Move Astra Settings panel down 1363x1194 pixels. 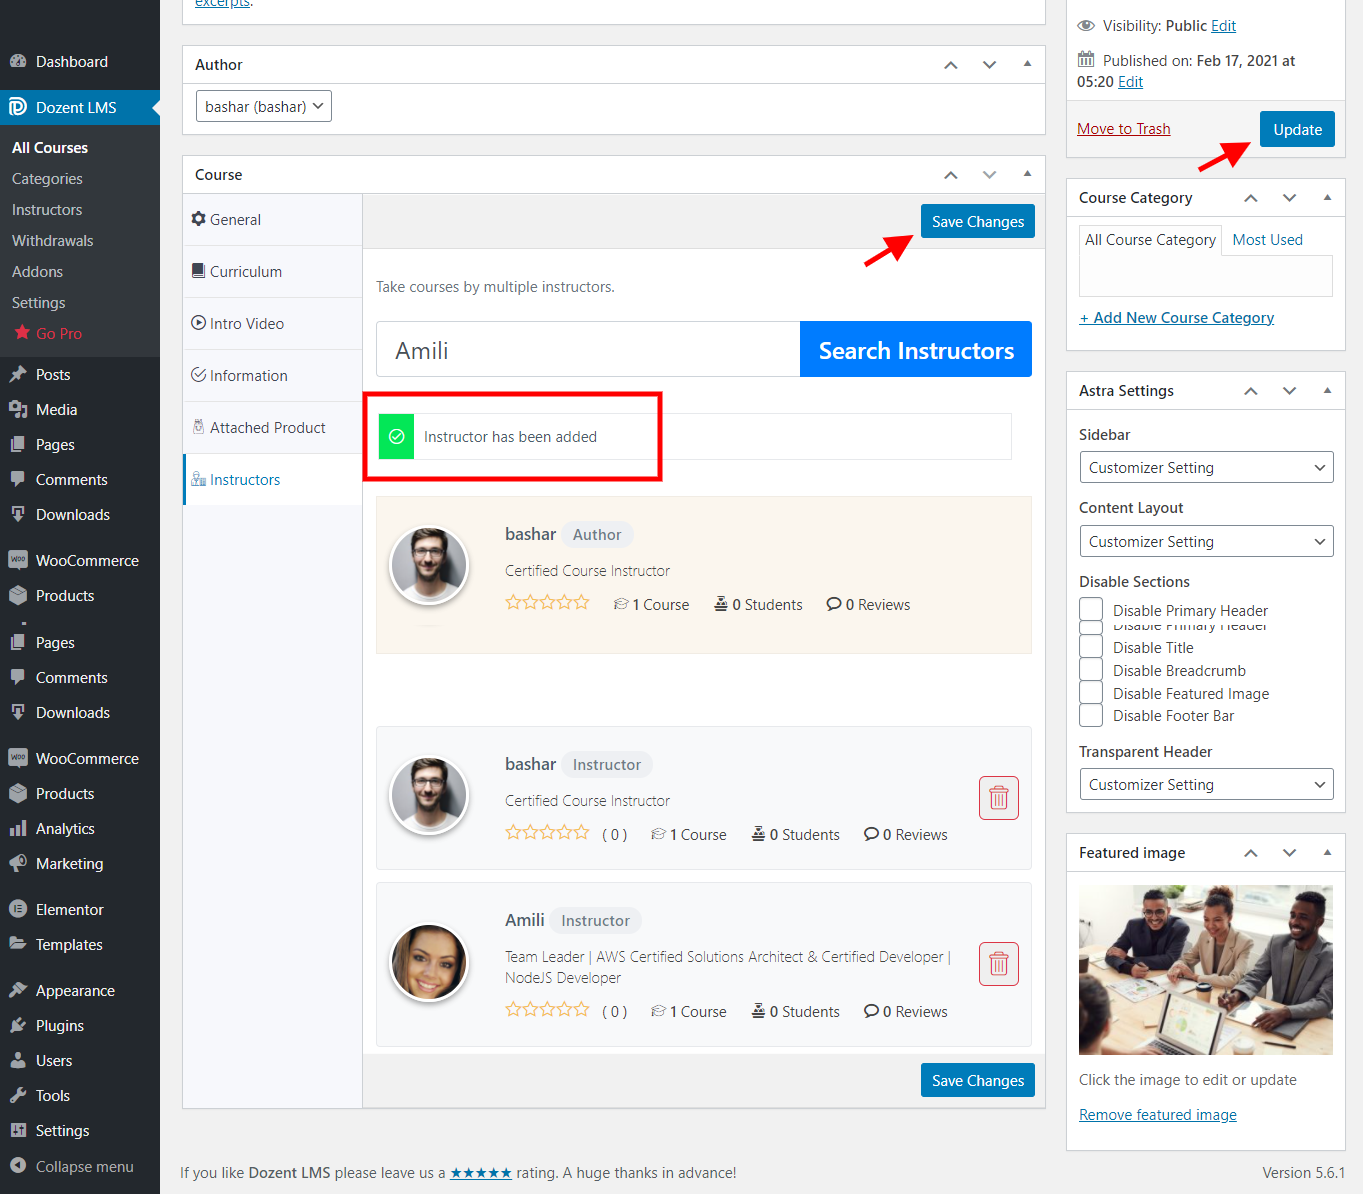click(x=1289, y=391)
